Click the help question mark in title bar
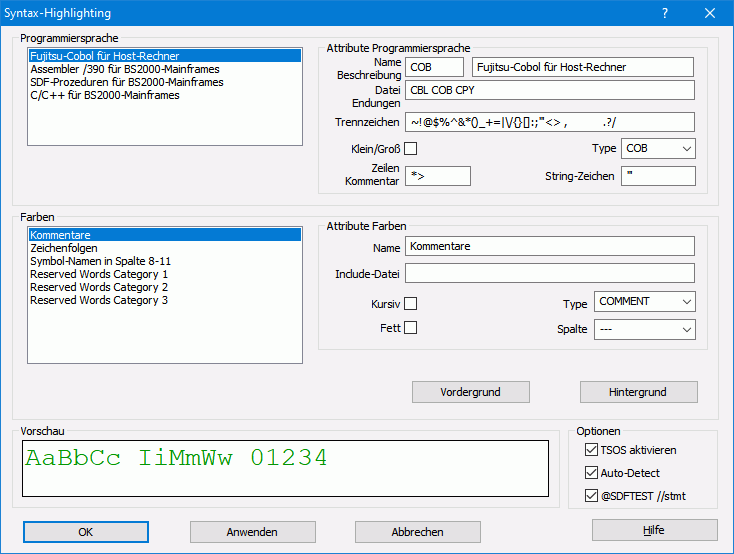This screenshot has width=734, height=554. pyautogui.click(x=665, y=14)
